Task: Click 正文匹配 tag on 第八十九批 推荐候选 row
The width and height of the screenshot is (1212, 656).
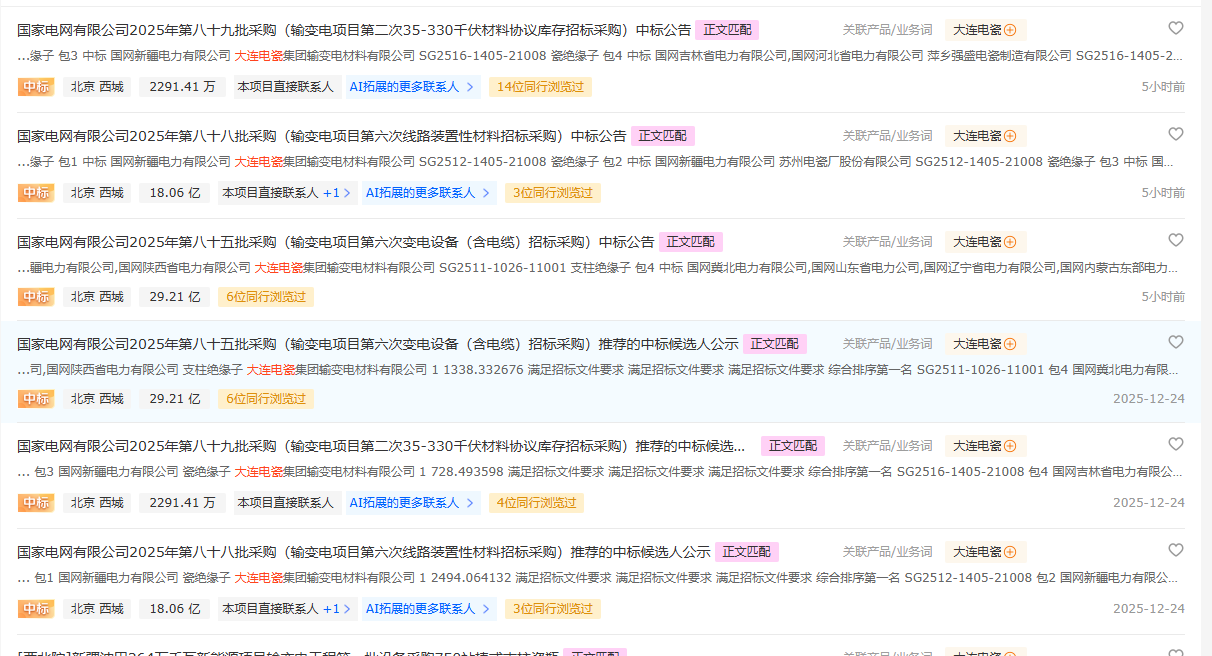Action: pyautogui.click(x=793, y=446)
